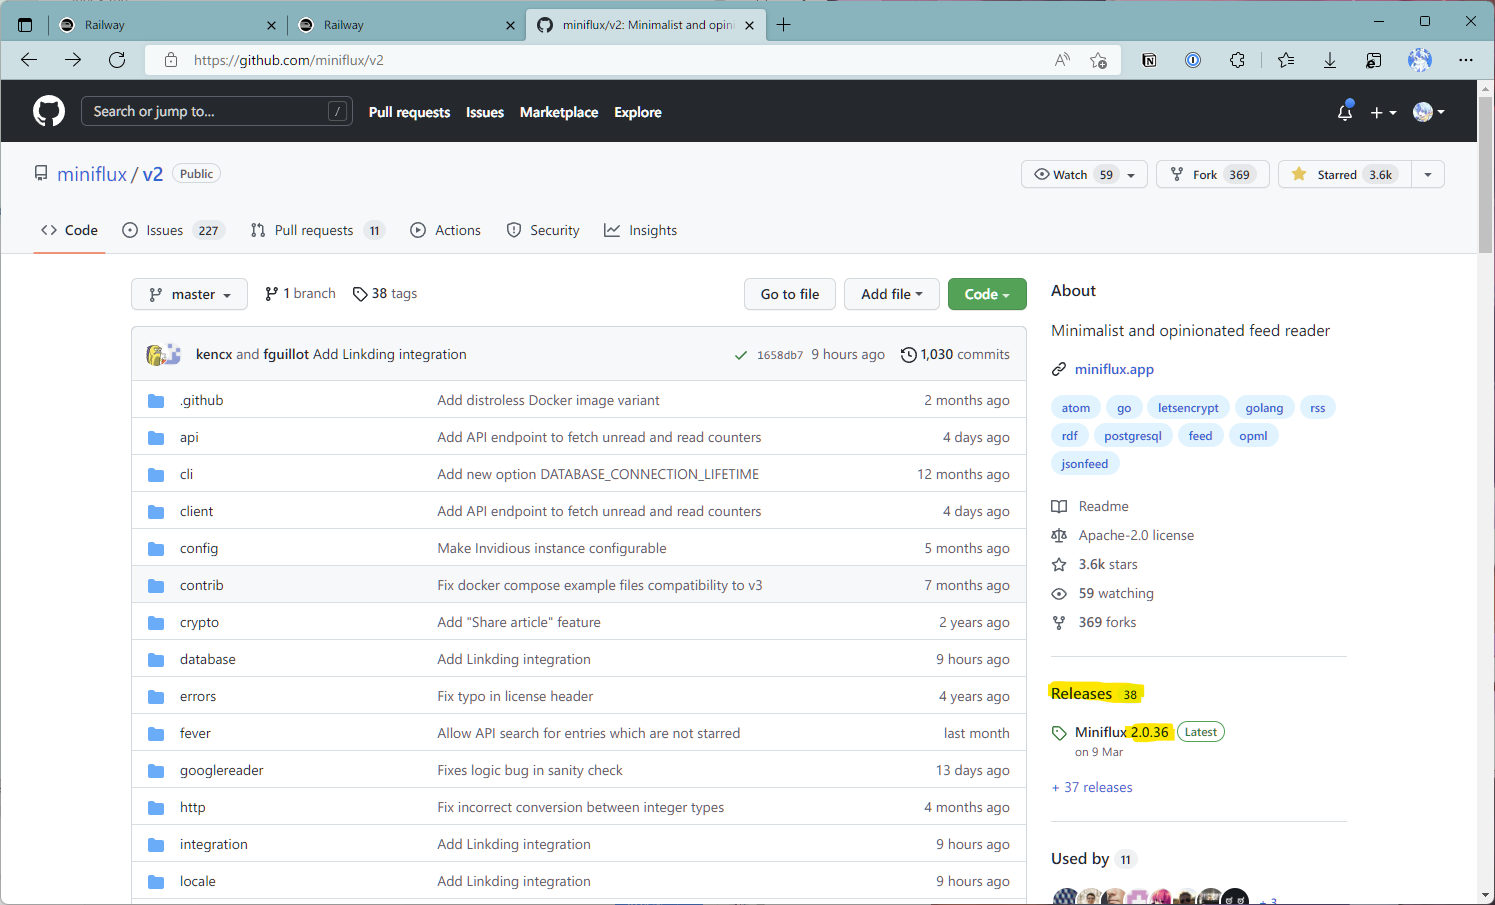Focus the GitHub search box
This screenshot has width=1495, height=905.
217,111
